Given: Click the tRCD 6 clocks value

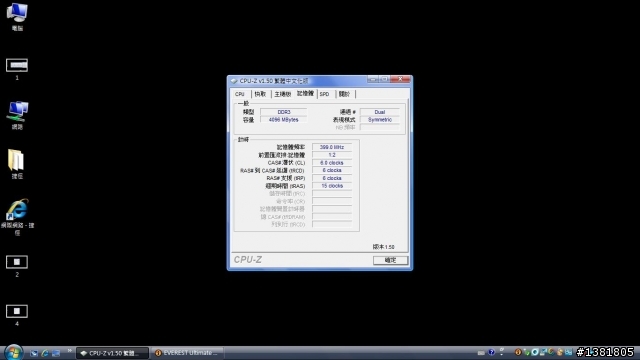Looking at the screenshot, I should coord(332,170).
